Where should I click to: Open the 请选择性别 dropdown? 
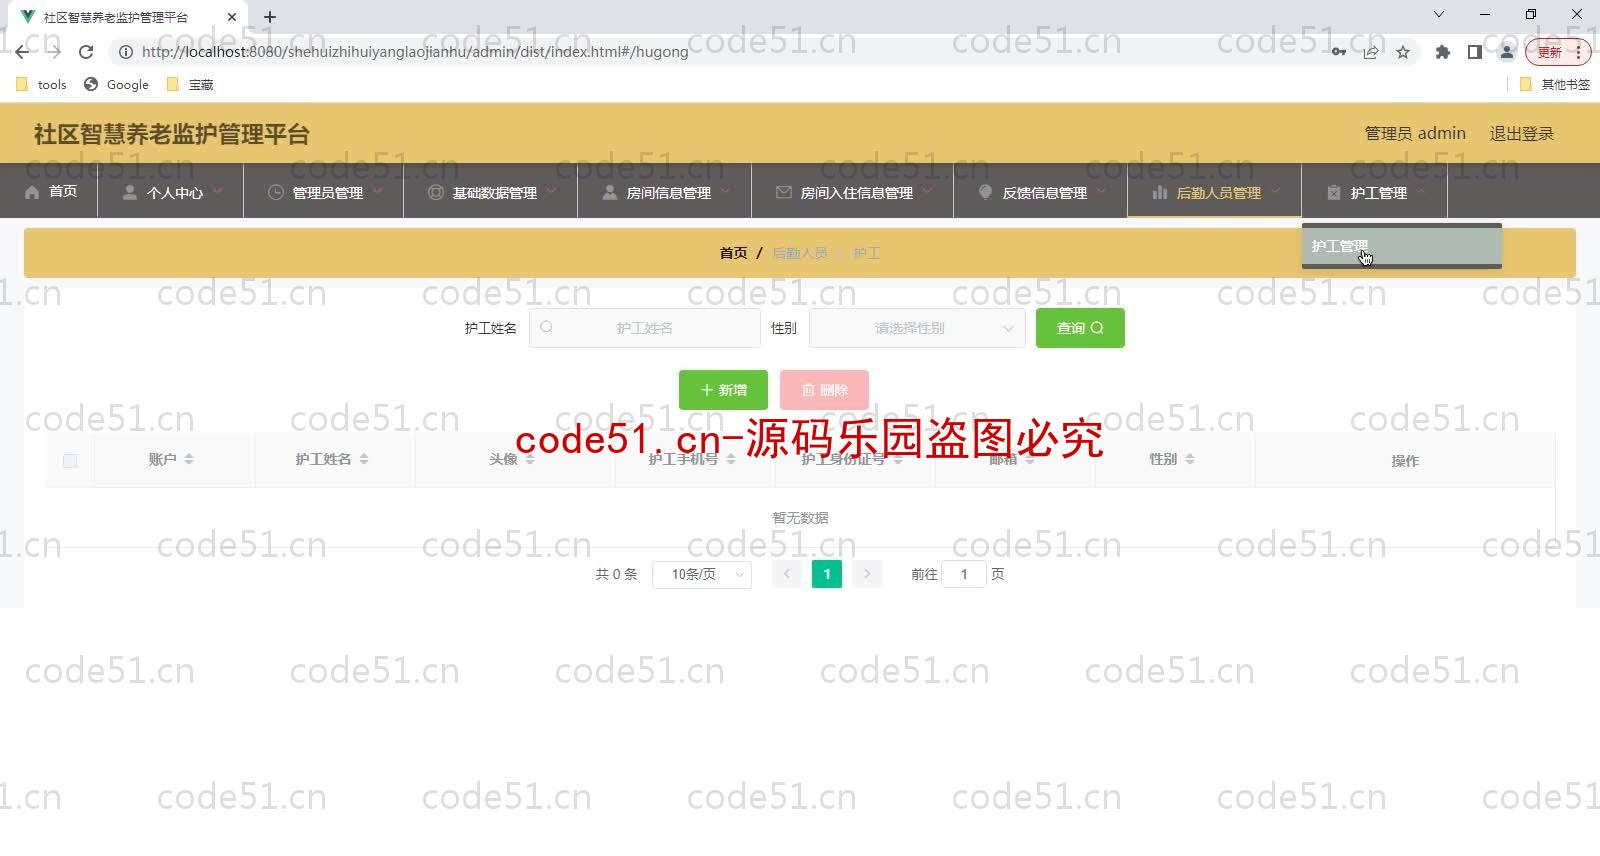pyautogui.click(x=917, y=328)
